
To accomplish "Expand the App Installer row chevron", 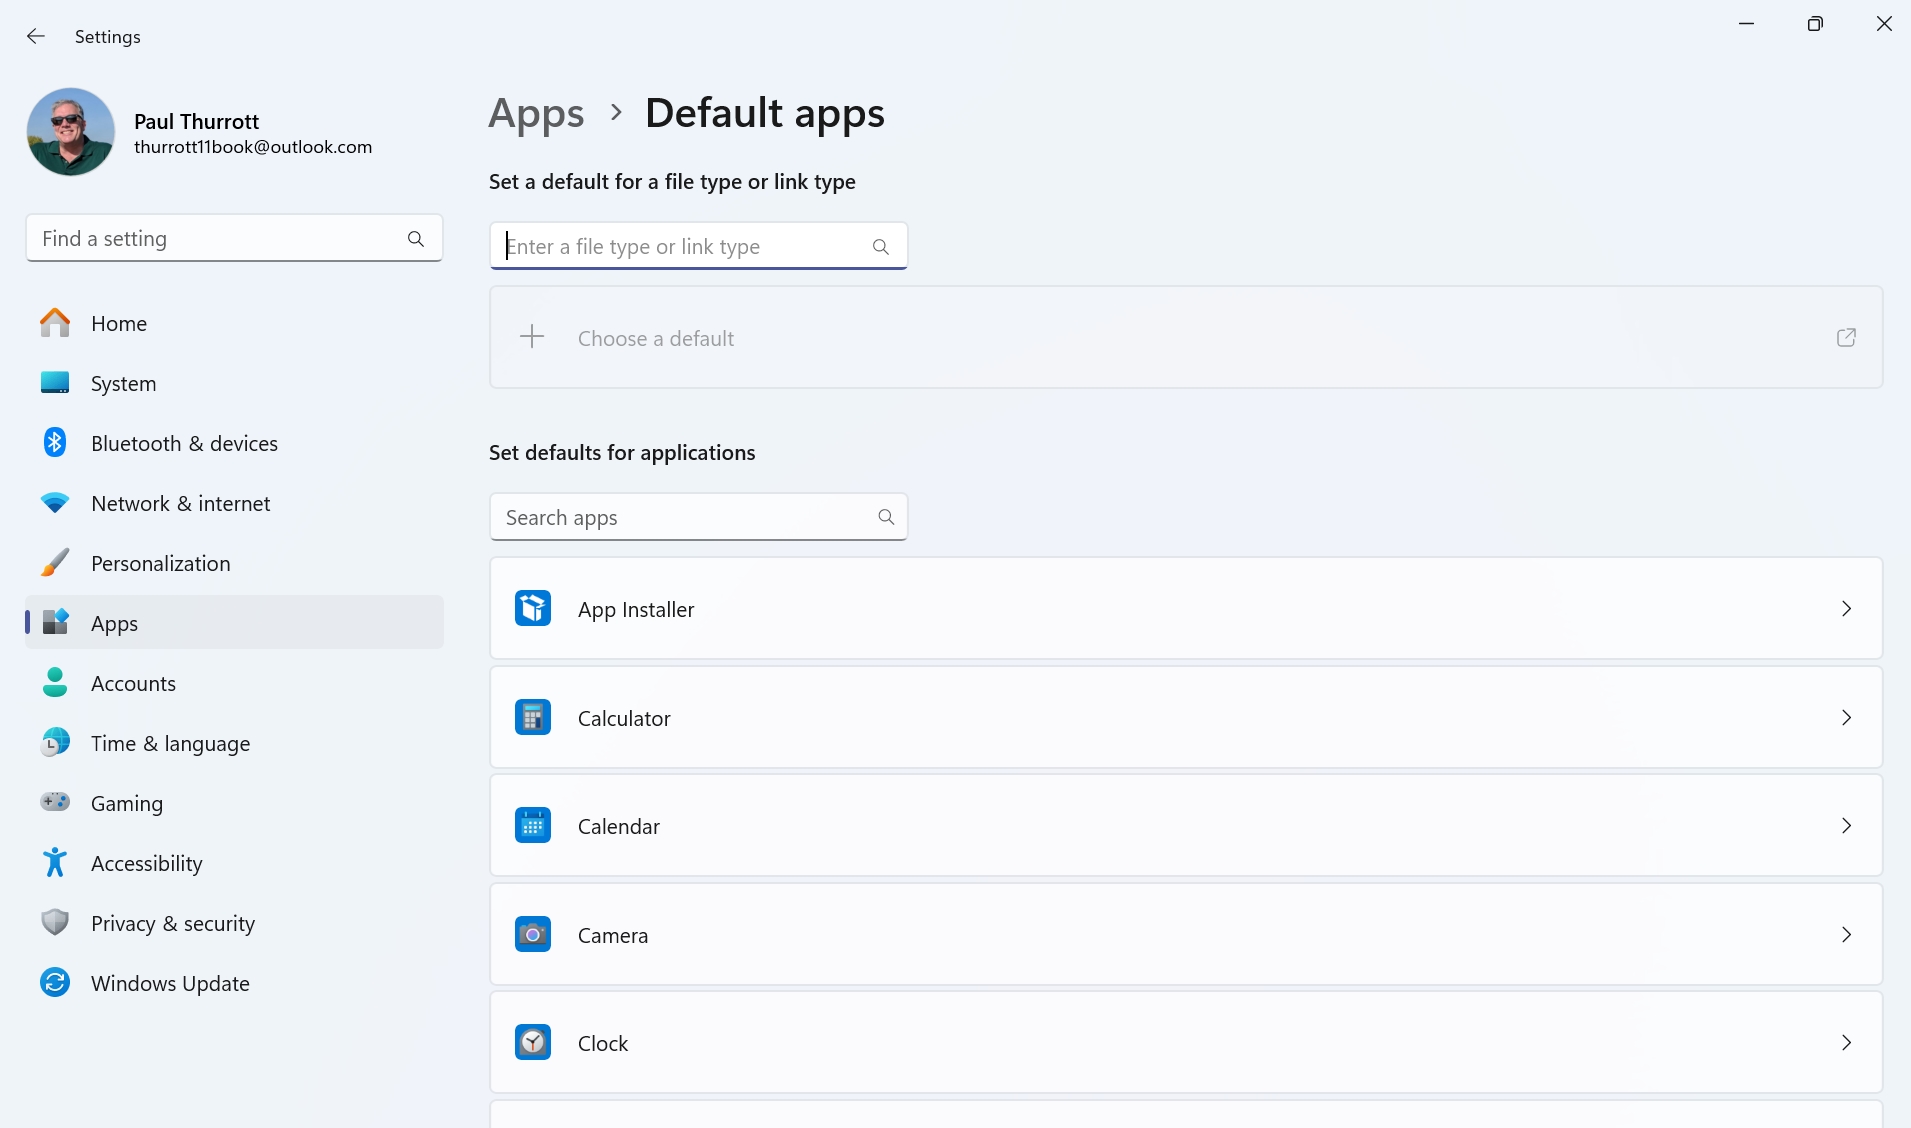I will [x=1846, y=608].
